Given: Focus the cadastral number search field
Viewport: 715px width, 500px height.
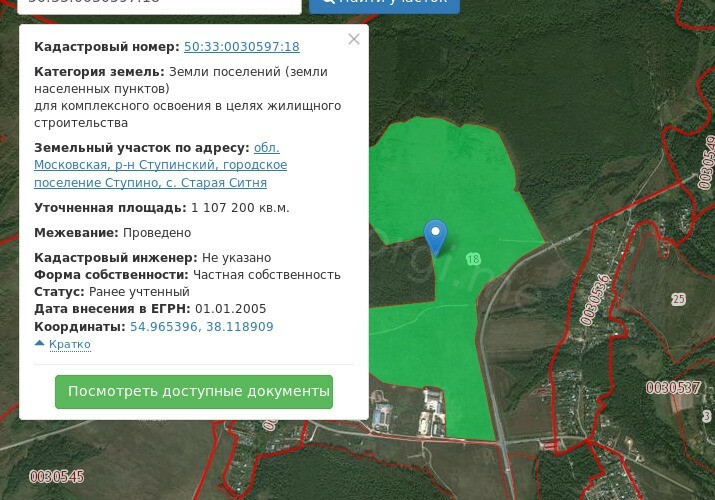Looking at the screenshot, I should click(160, 3).
